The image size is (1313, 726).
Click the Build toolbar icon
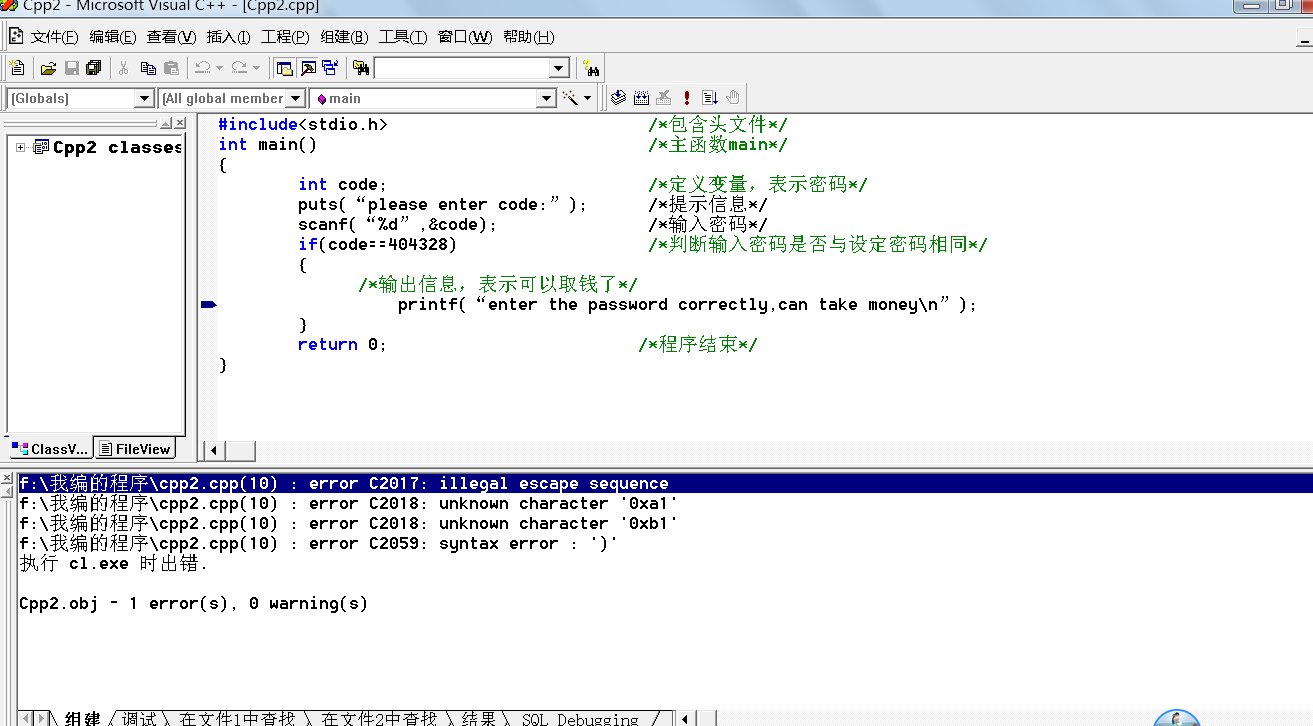click(x=641, y=98)
